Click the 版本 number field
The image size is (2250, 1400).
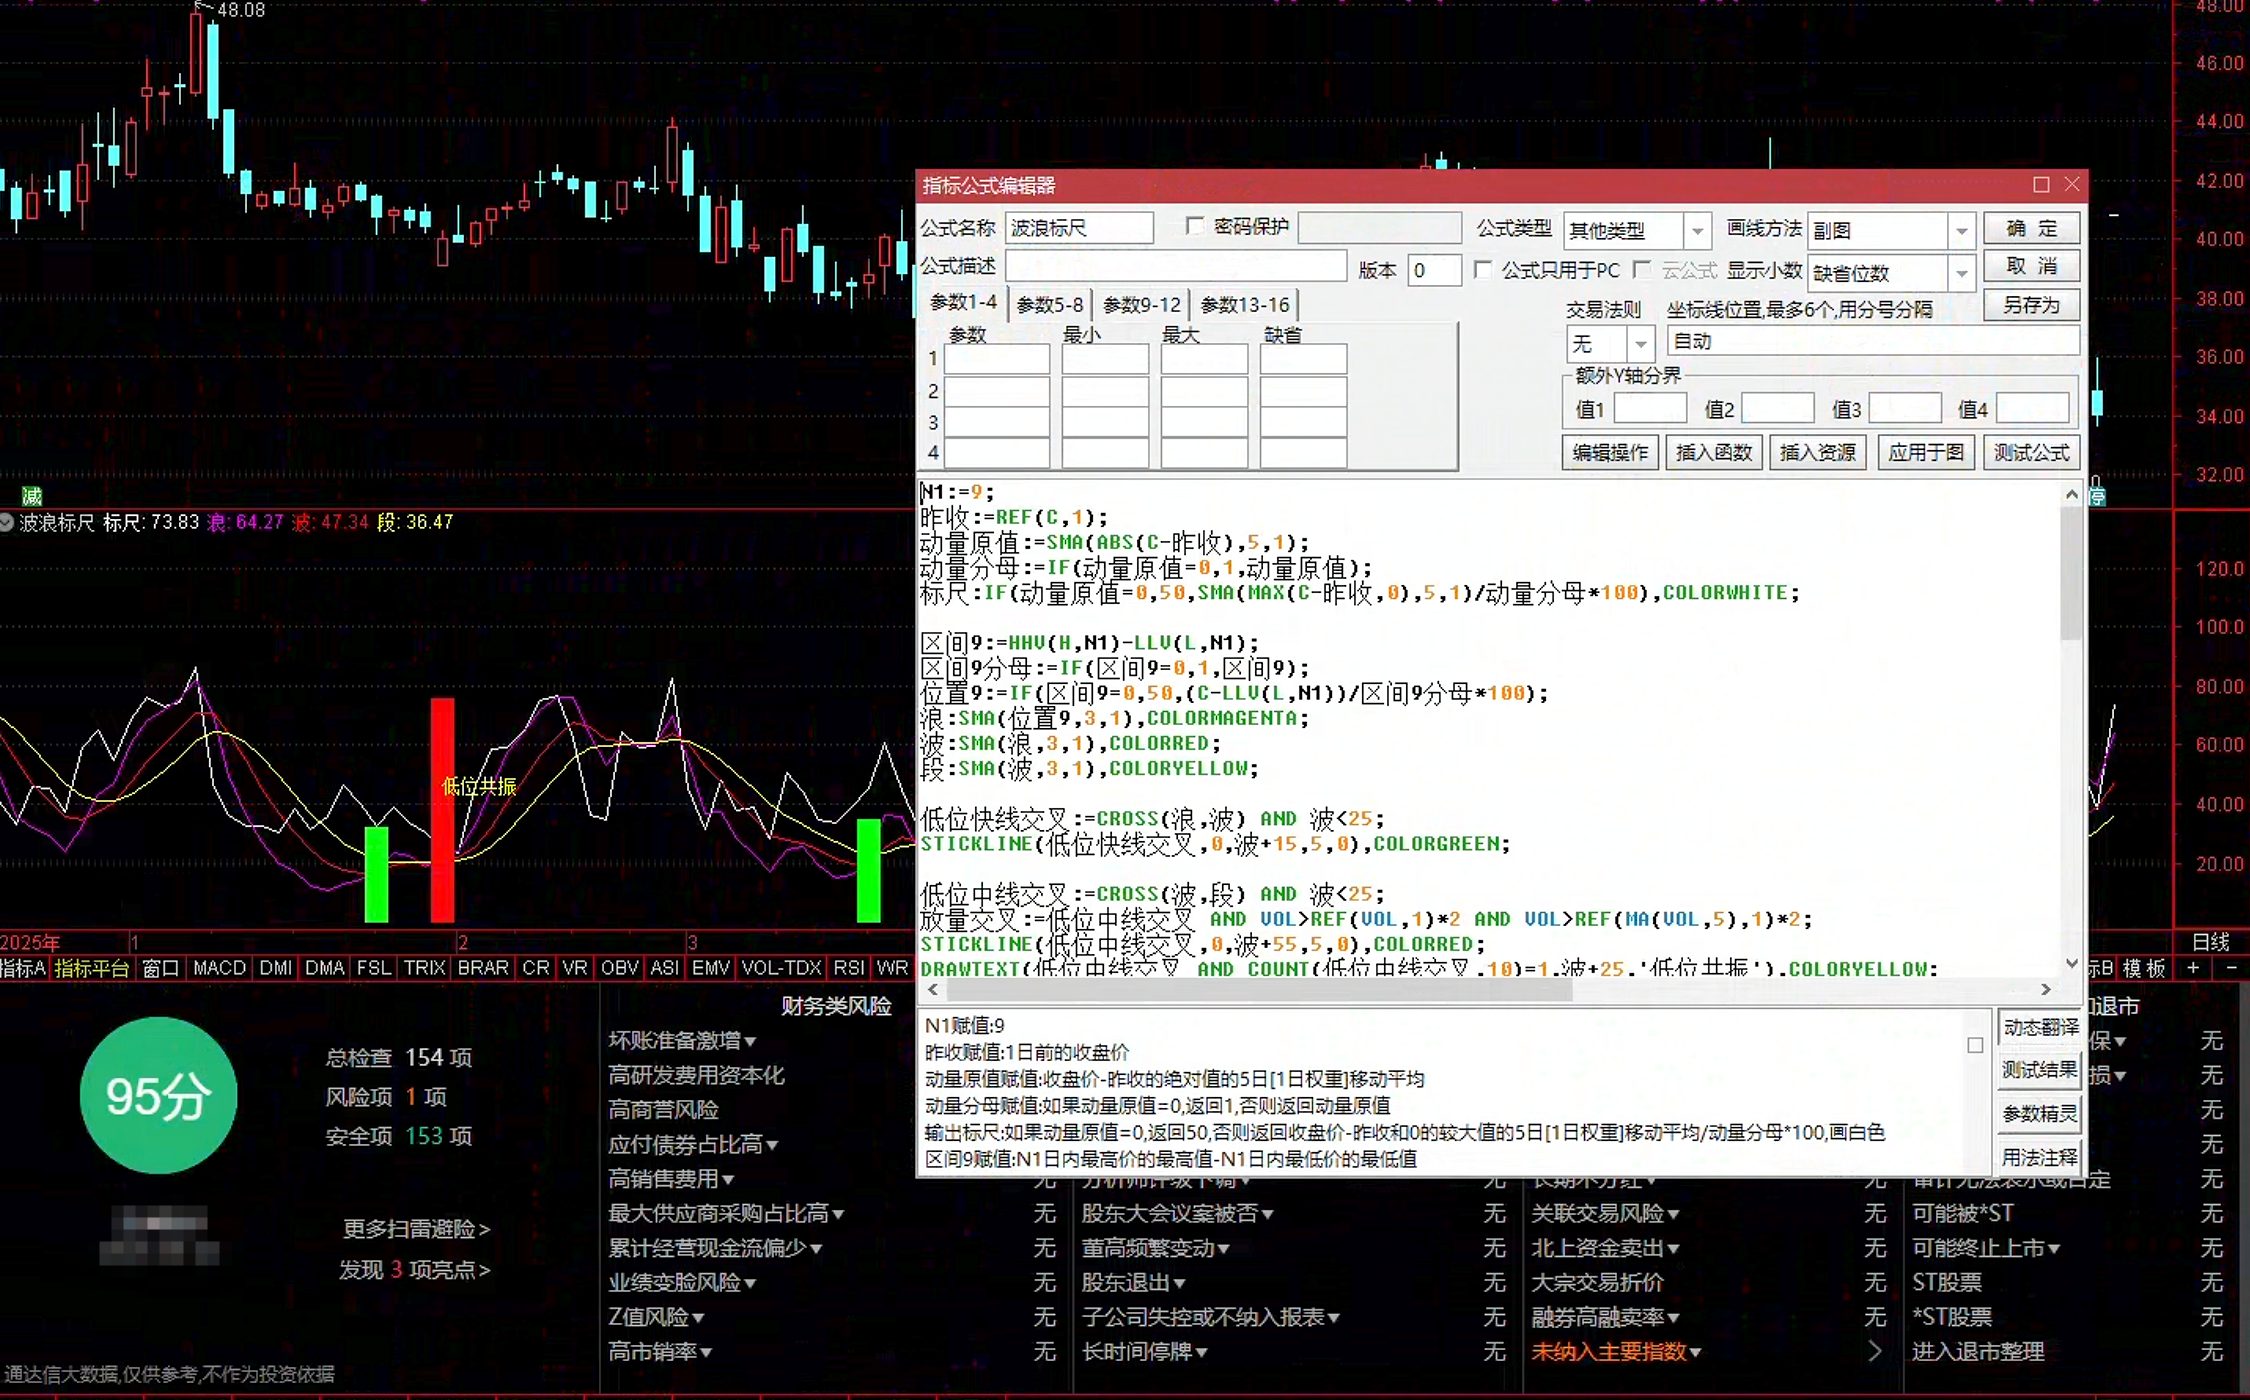point(1434,270)
